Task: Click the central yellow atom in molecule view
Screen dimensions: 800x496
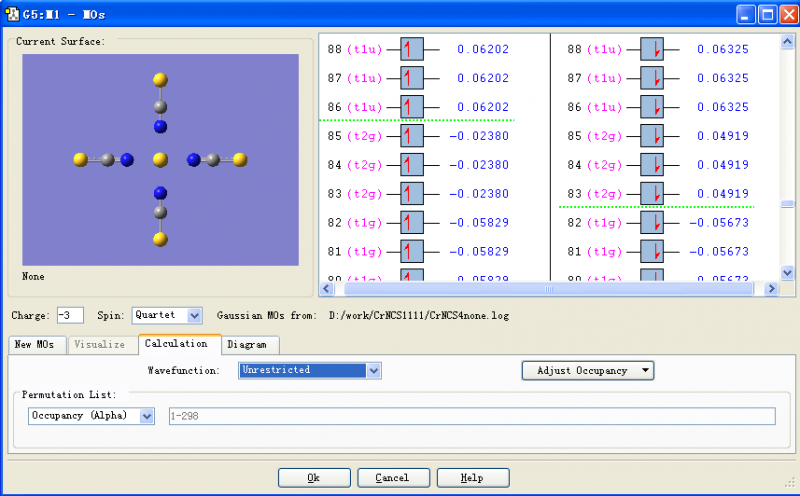Action: (160, 160)
